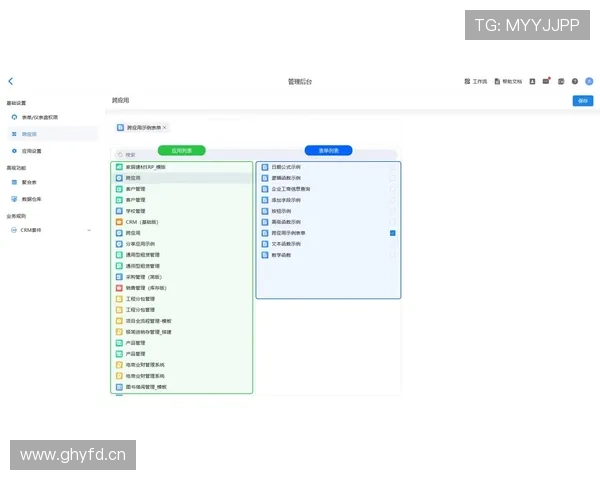Click the 极简进销存管理_搭建 app icon
The height and width of the screenshot is (480, 600).
point(119,332)
